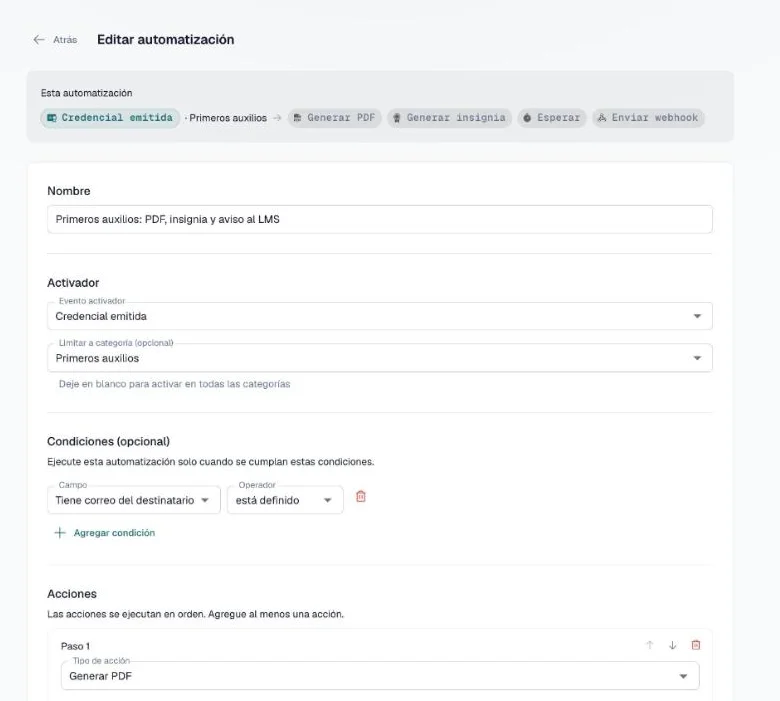
Task: Click the Acciones section heading
Action: (x=72, y=594)
